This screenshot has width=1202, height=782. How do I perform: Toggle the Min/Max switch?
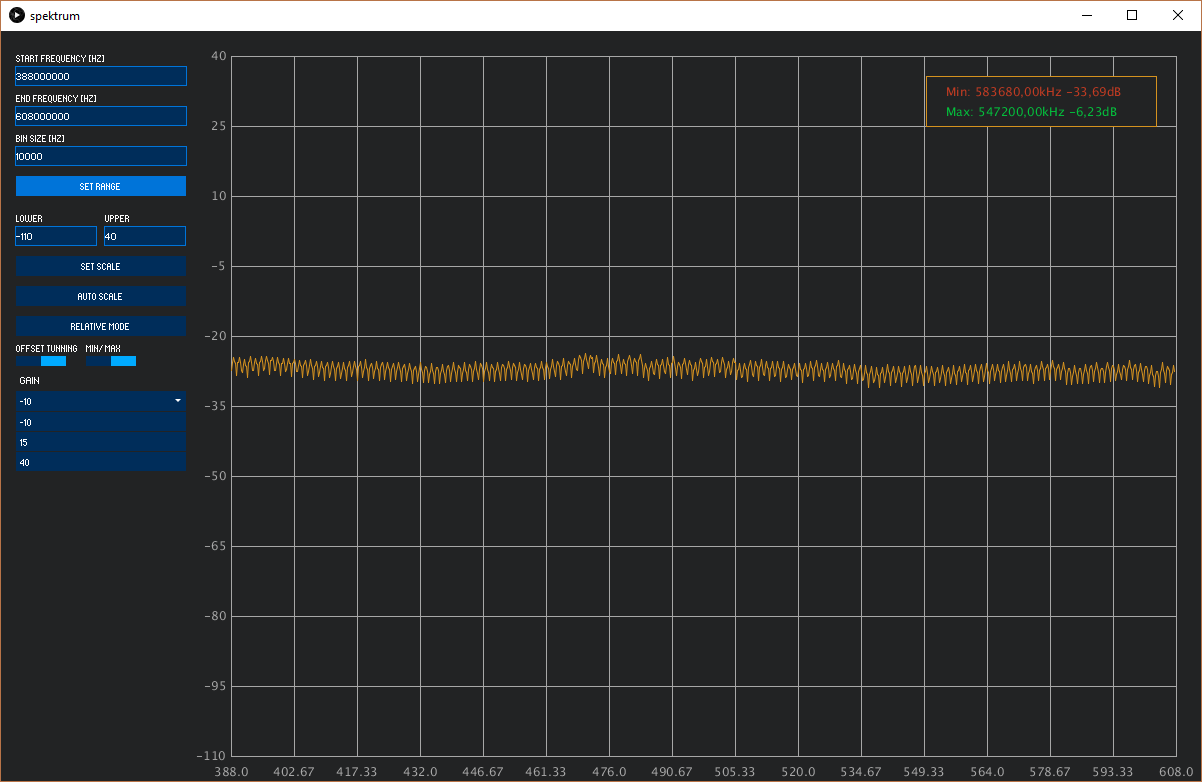click(111, 360)
